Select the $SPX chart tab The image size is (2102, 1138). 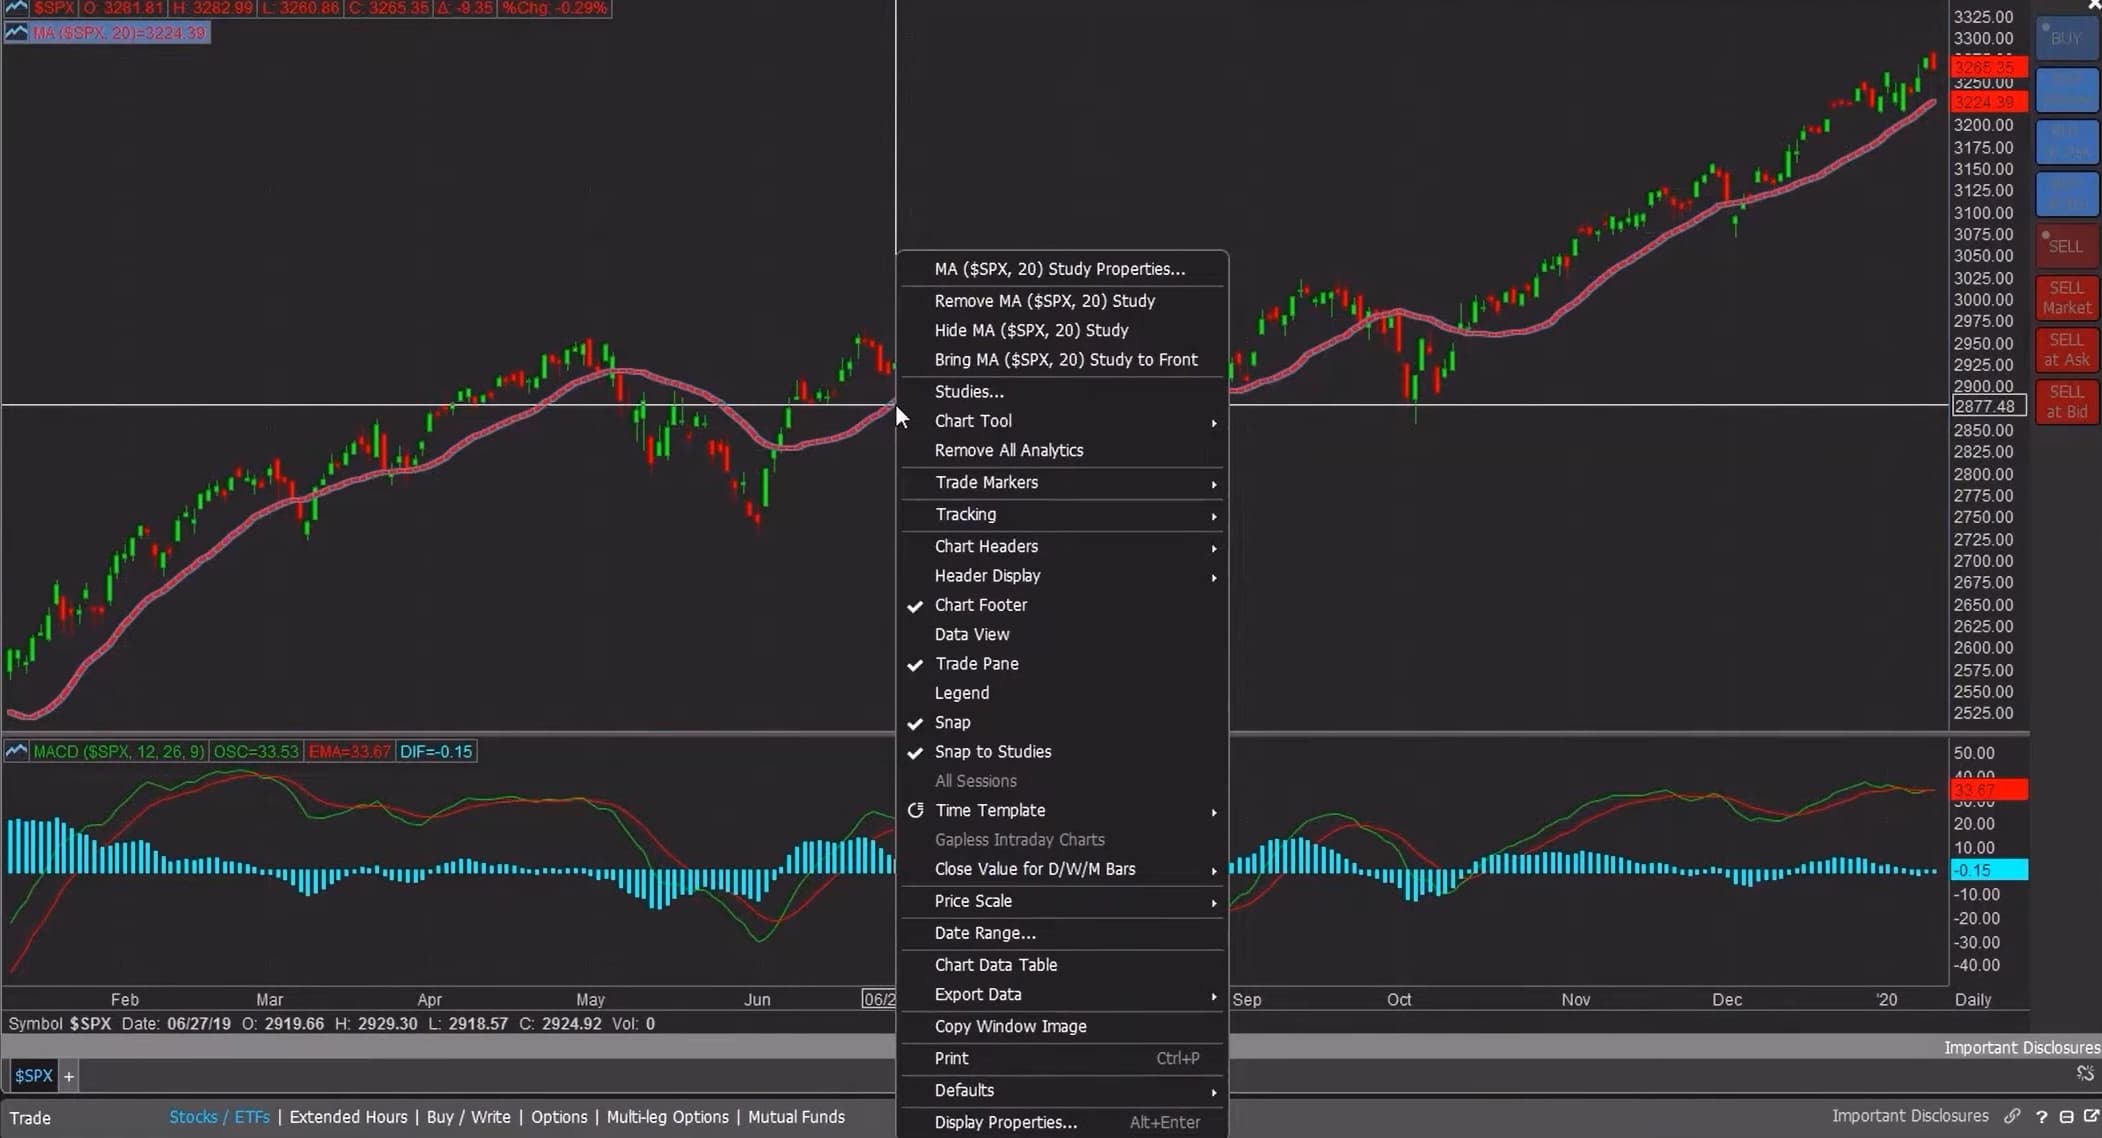click(34, 1076)
